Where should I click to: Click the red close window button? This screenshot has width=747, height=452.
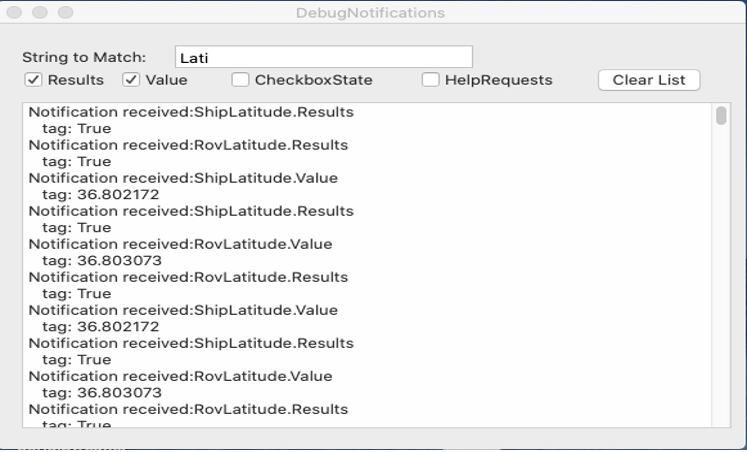(14, 13)
